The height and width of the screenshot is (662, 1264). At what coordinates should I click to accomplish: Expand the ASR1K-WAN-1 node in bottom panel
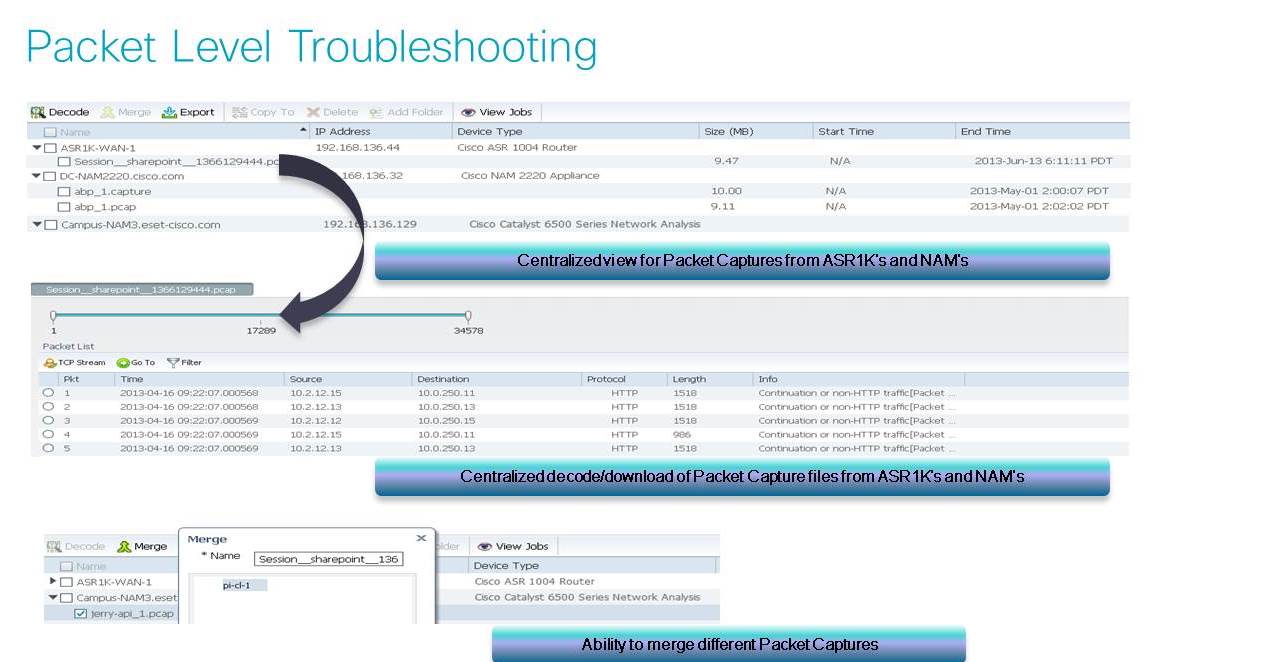(53, 581)
